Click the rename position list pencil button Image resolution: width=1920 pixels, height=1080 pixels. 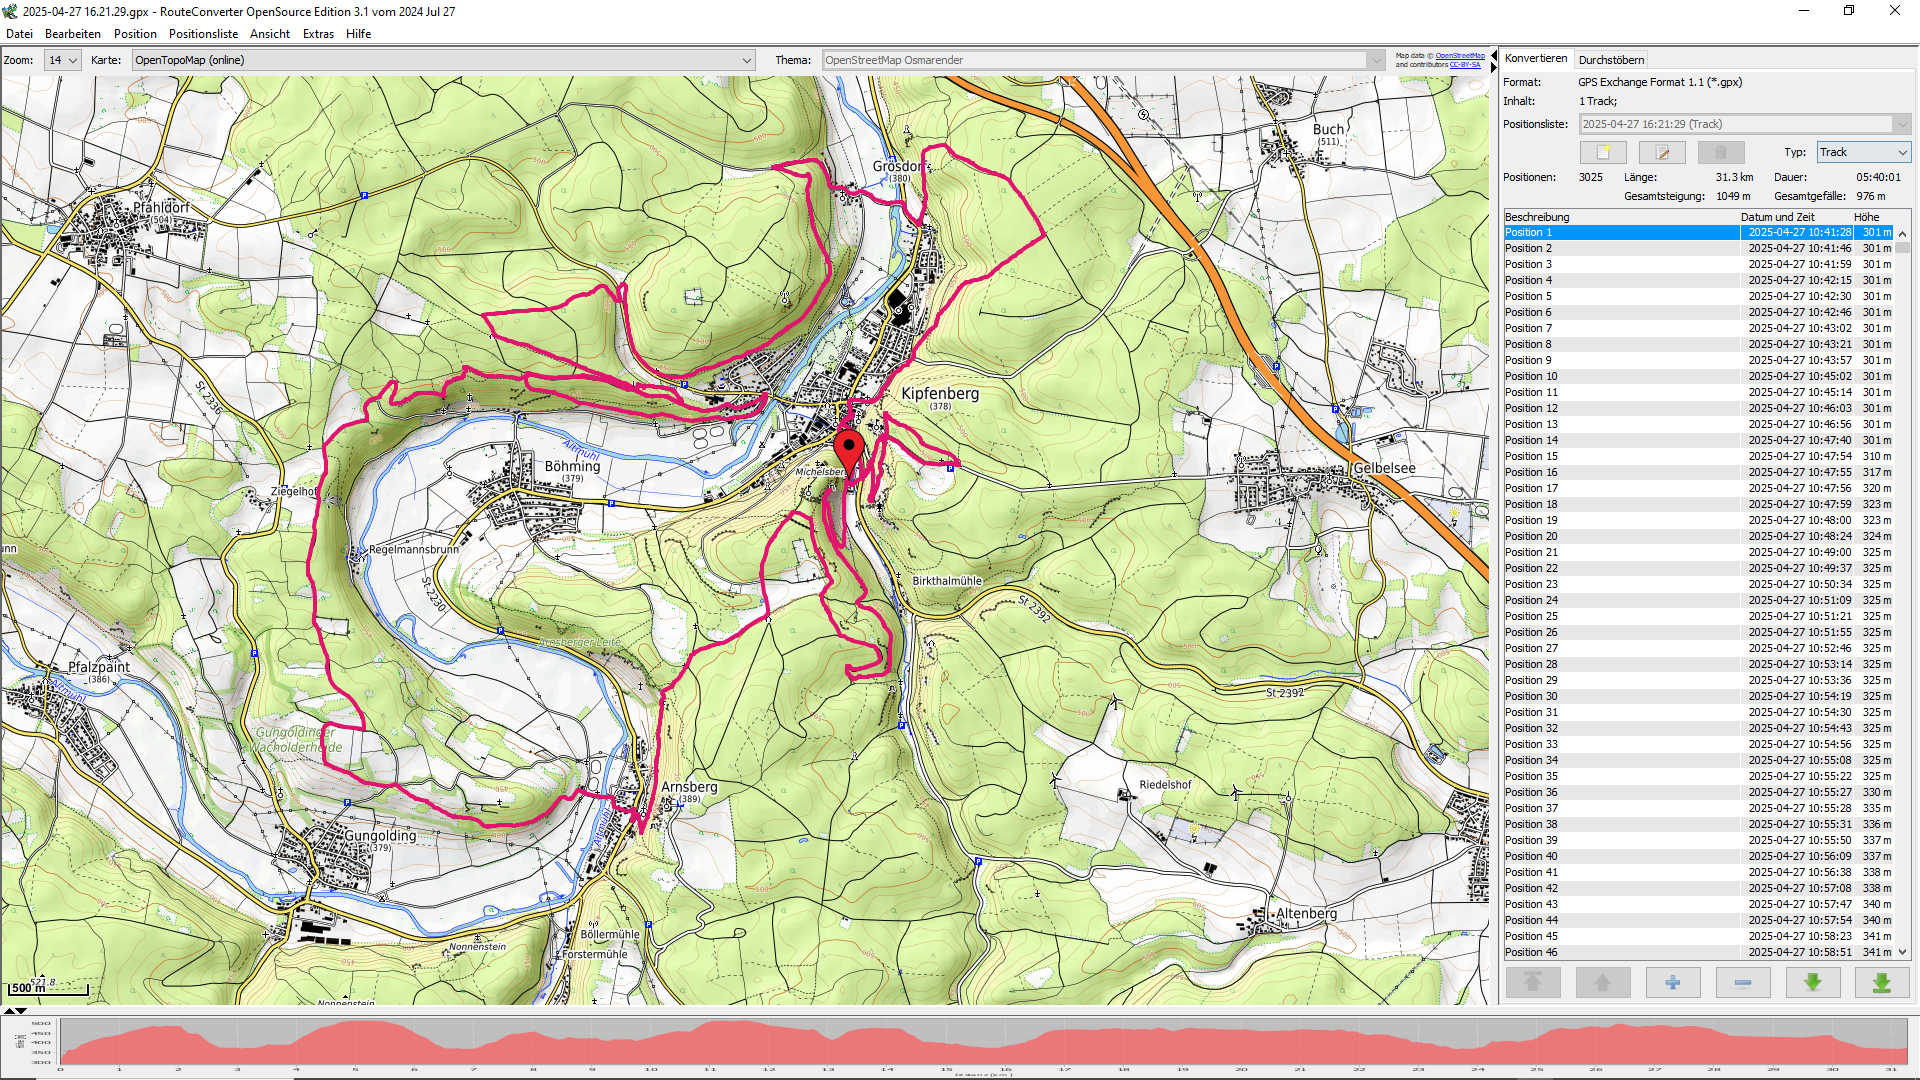tap(1662, 152)
